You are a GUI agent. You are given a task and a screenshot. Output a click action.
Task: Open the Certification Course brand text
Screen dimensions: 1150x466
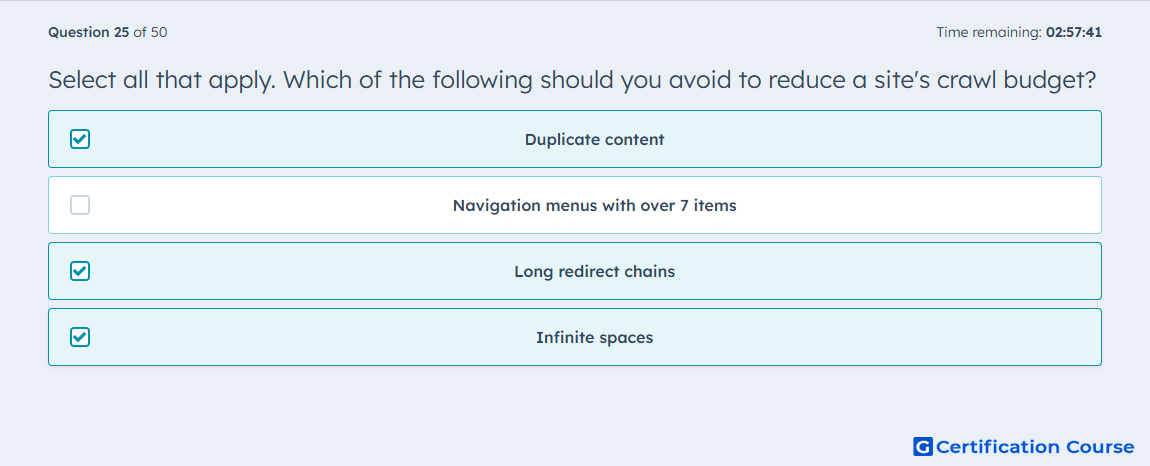pos(1035,447)
